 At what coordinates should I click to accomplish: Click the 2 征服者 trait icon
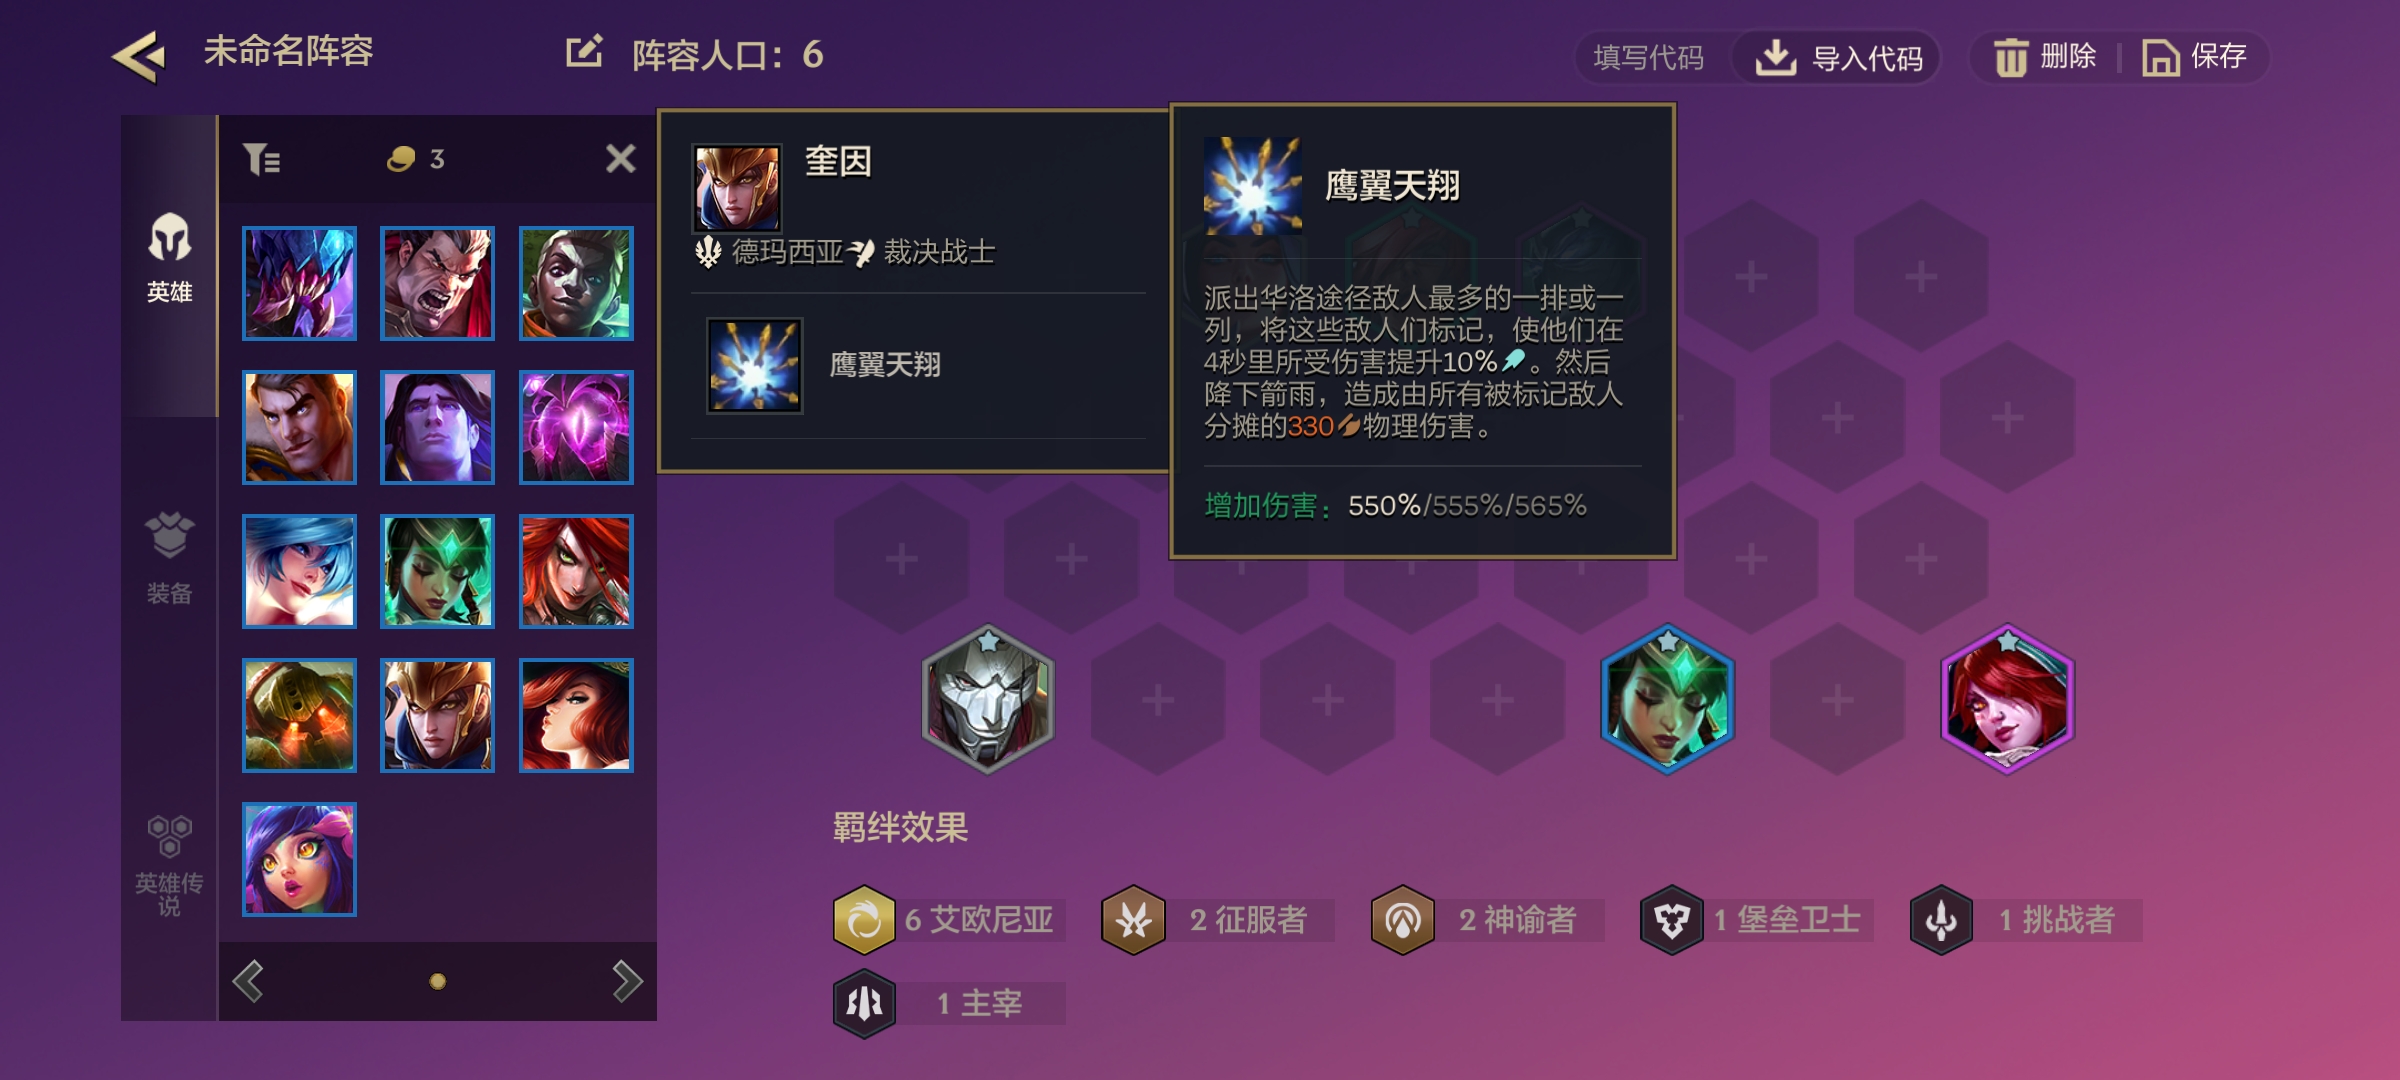(1133, 919)
